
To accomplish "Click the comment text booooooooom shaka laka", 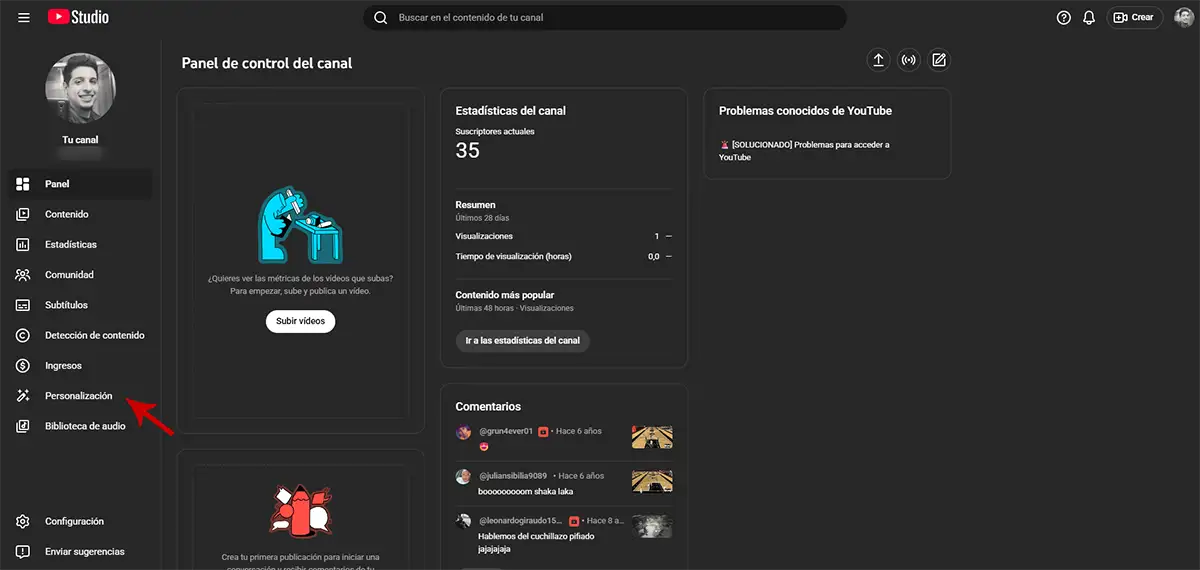I will pyautogui.click(x=526, y=491).
